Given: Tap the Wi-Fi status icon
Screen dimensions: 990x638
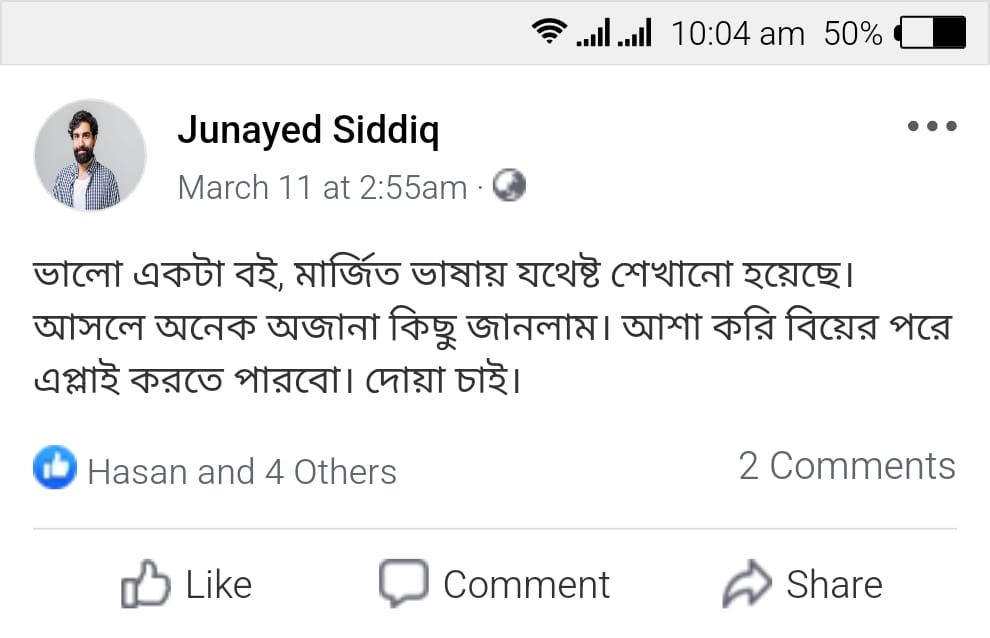Looking at the screenshot, I should point(549,33).
